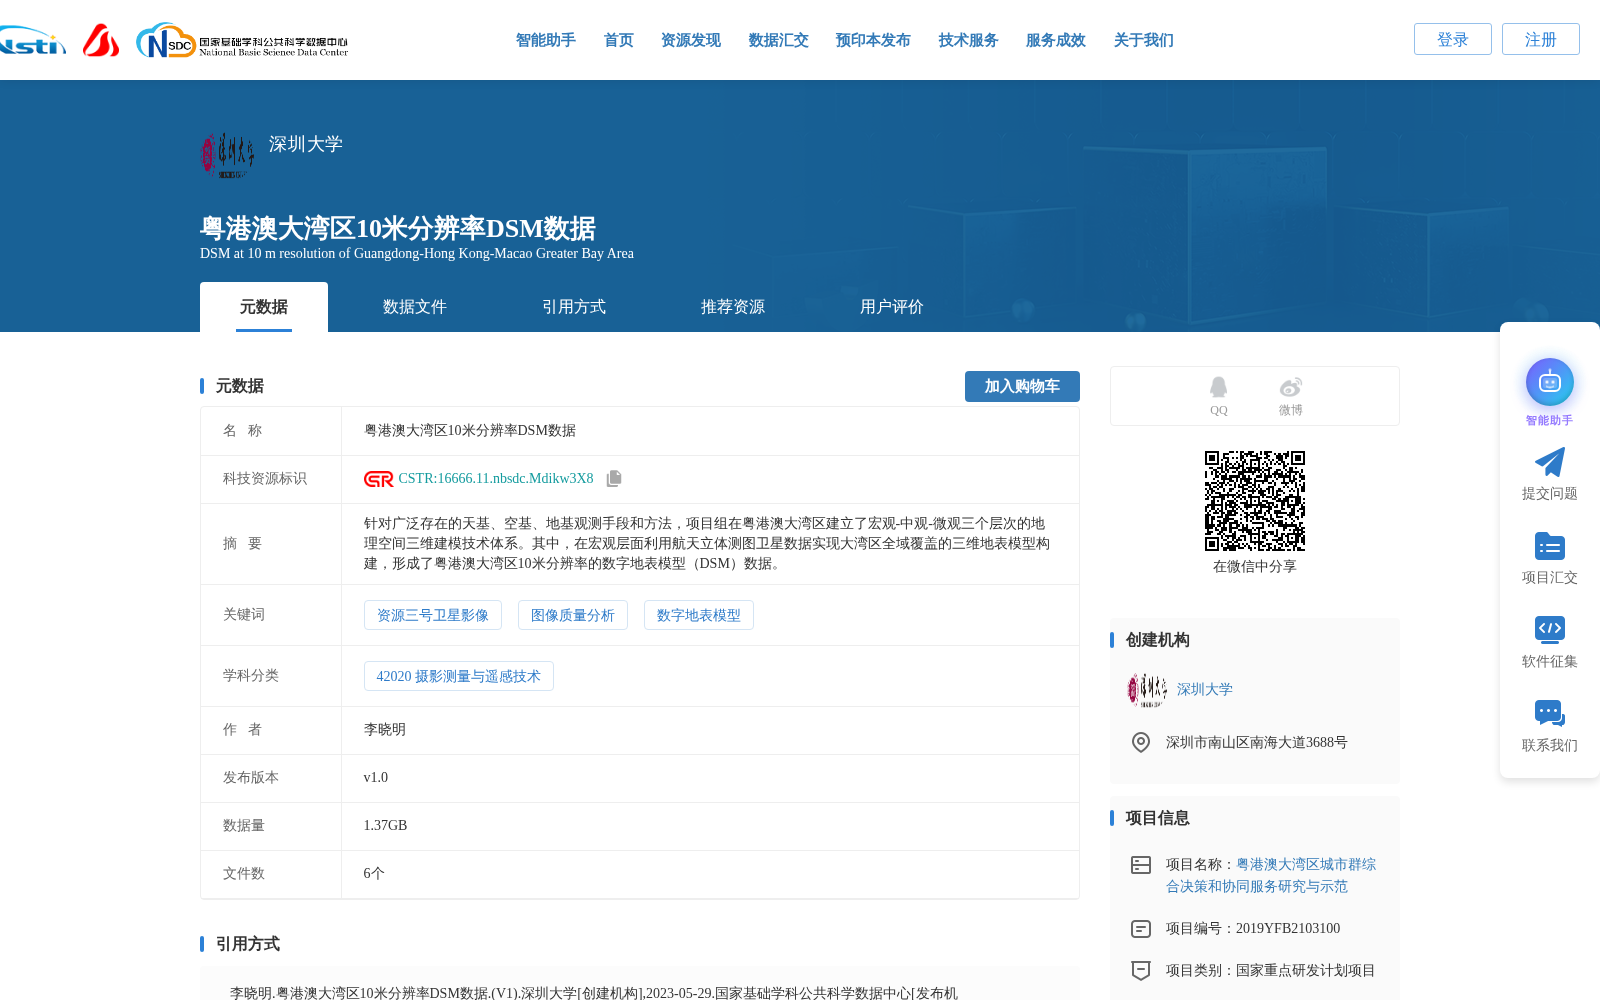Select the 资源三号卫星影像 keyword tag
The image size is (1600, 1000).
(433, 615)
